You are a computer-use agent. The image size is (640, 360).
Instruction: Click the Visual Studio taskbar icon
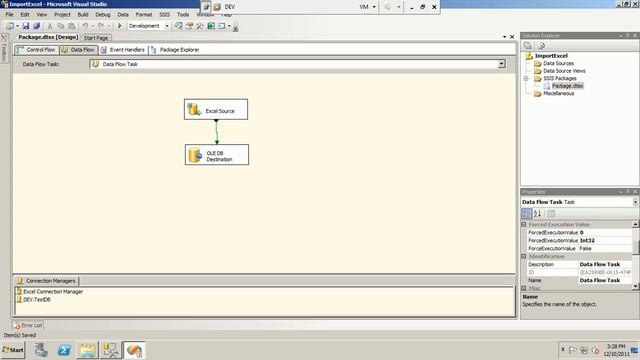pyautogui.click(x=134, y=350)
